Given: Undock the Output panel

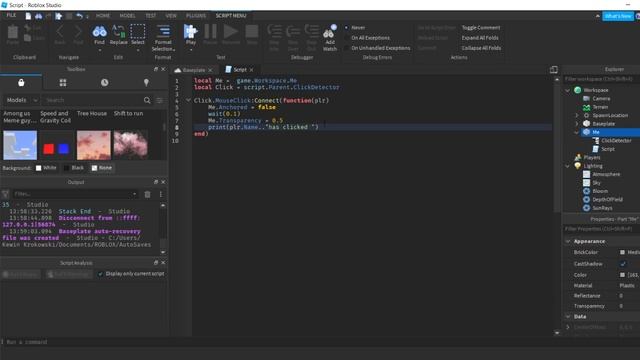Looking at the screenshot, I should (x=156, y=182).
